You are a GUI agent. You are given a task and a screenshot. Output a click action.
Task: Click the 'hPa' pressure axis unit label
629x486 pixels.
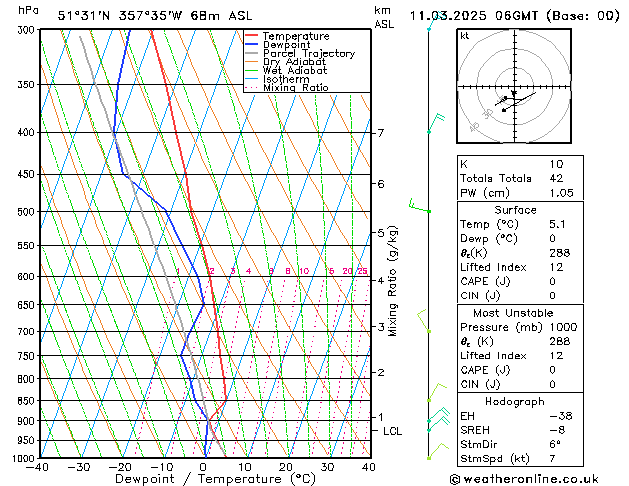[x=28, y=10]
